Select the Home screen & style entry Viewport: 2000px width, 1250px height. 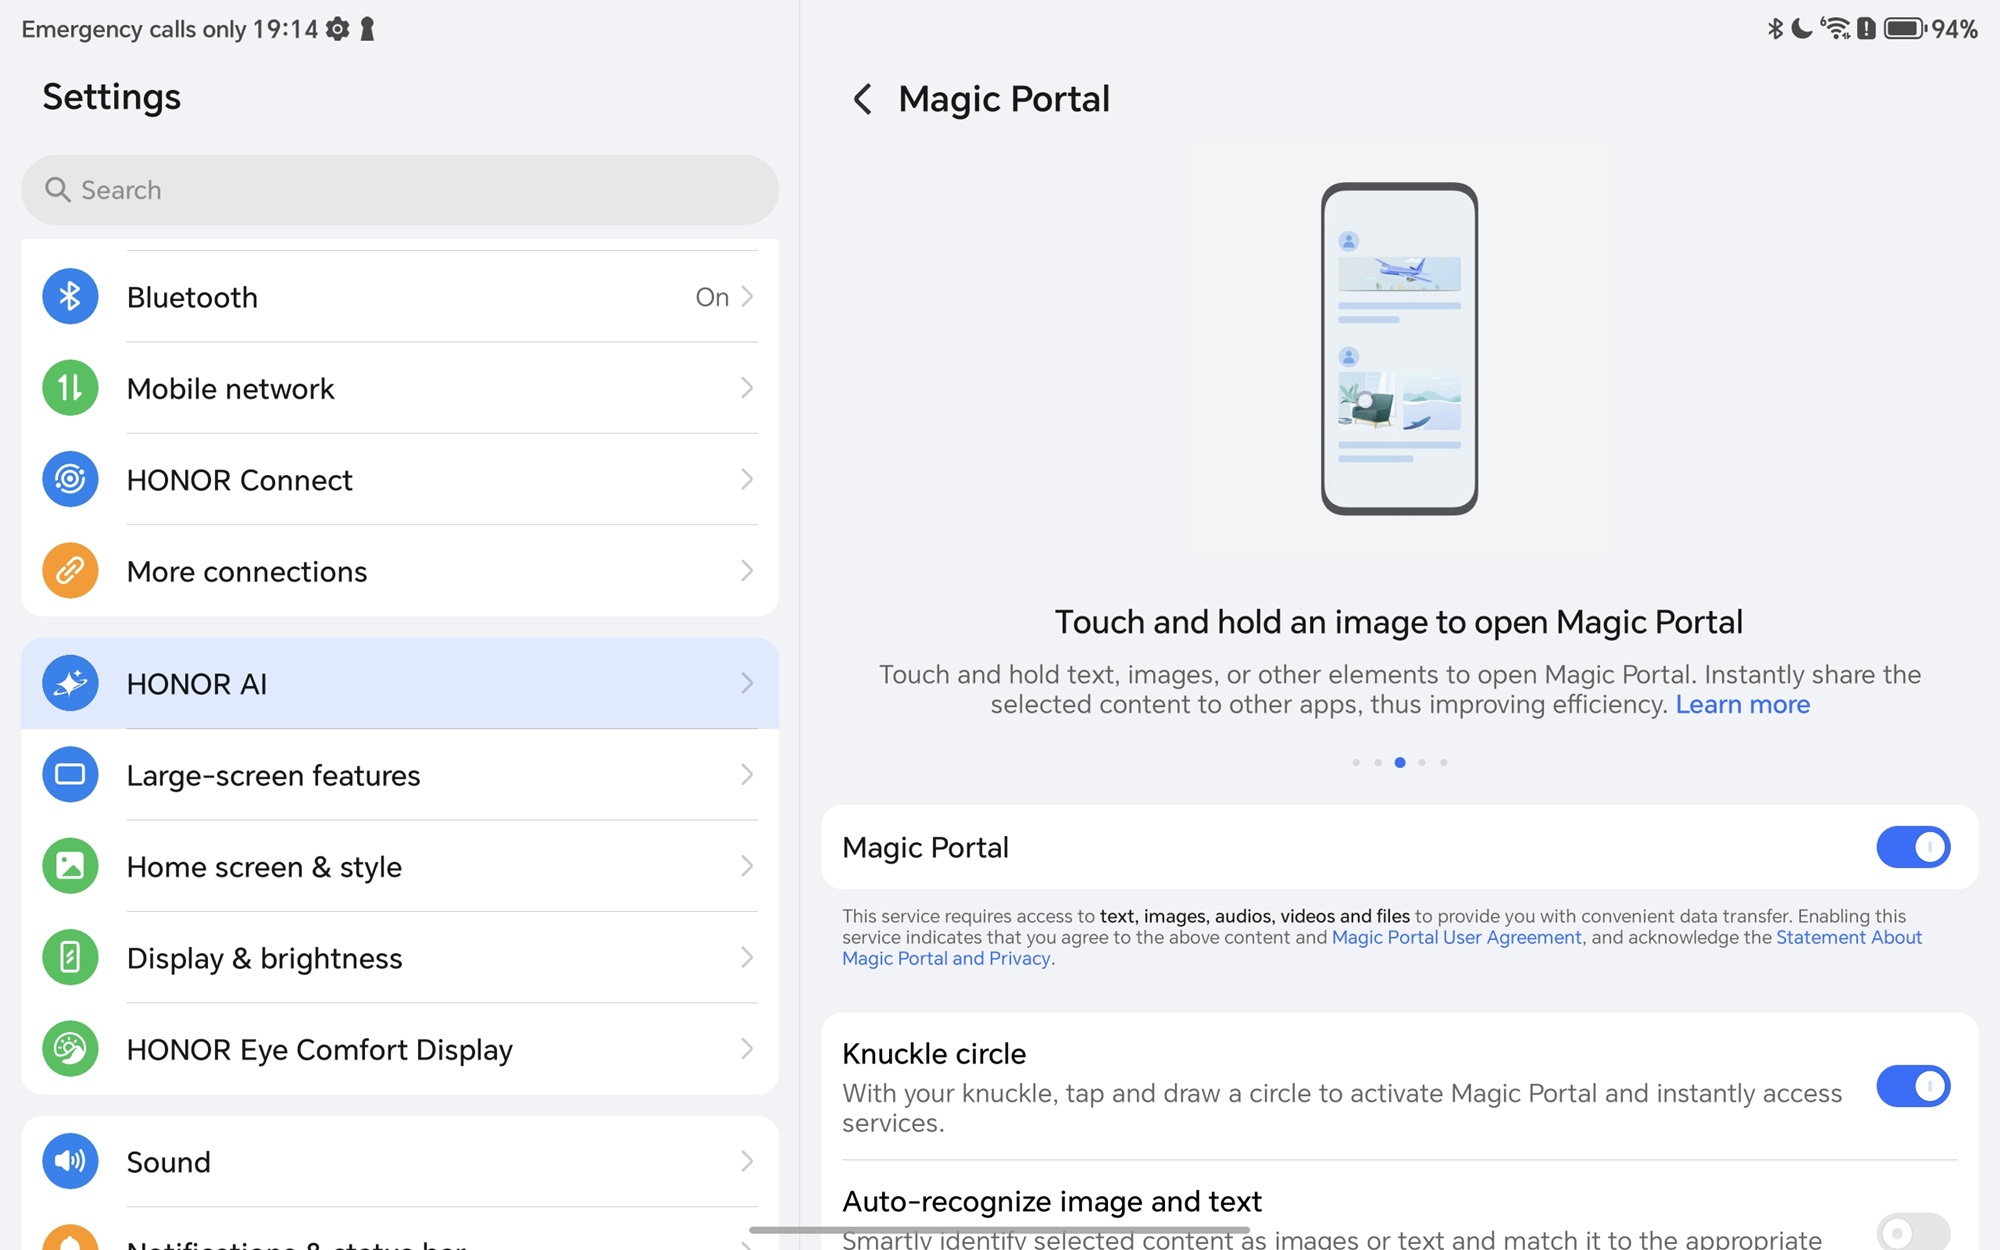click(x=264, y=866)
